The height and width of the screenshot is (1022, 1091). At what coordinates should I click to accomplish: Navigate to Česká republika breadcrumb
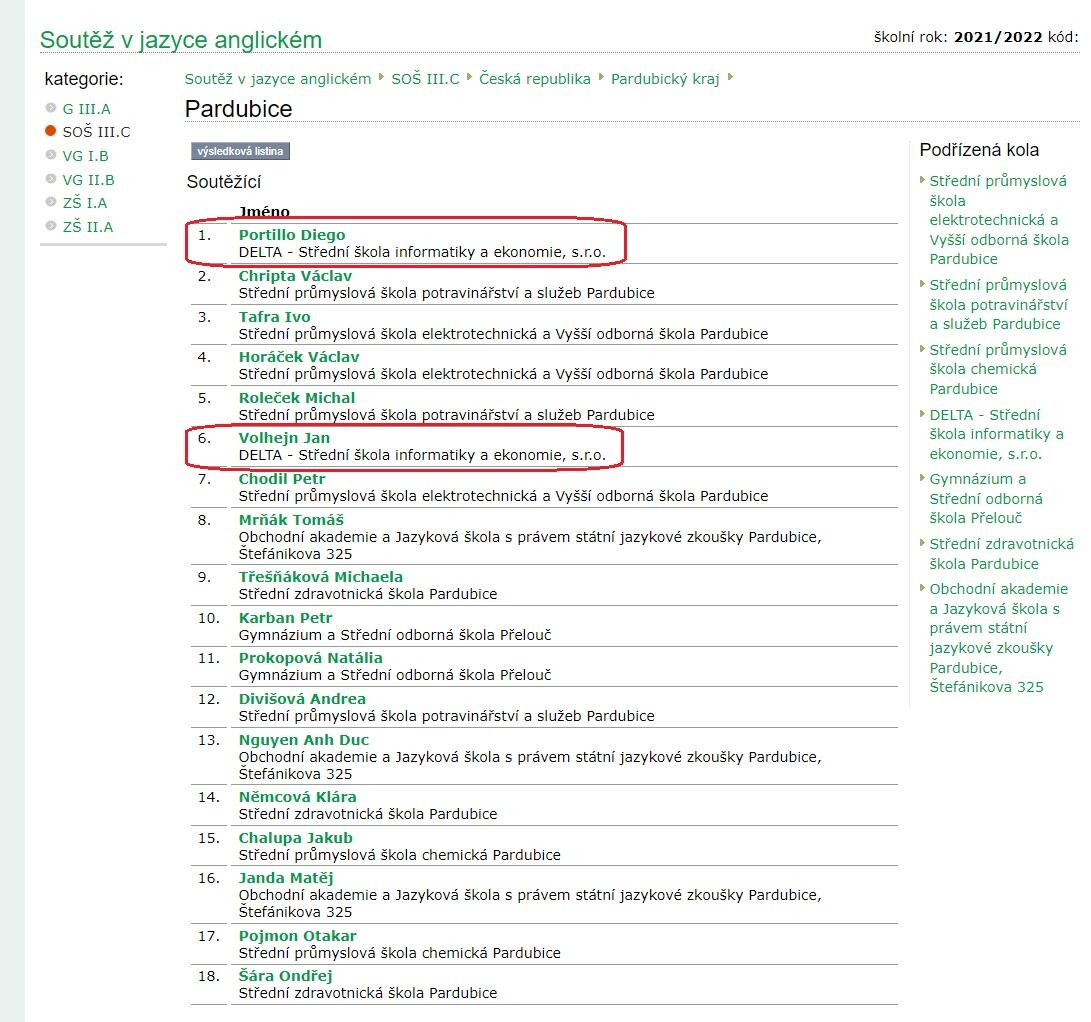534,79
